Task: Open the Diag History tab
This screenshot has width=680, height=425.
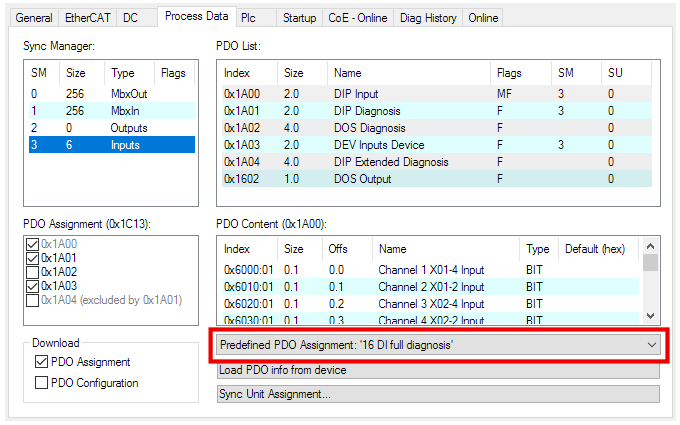Action: tap(428, 18)
